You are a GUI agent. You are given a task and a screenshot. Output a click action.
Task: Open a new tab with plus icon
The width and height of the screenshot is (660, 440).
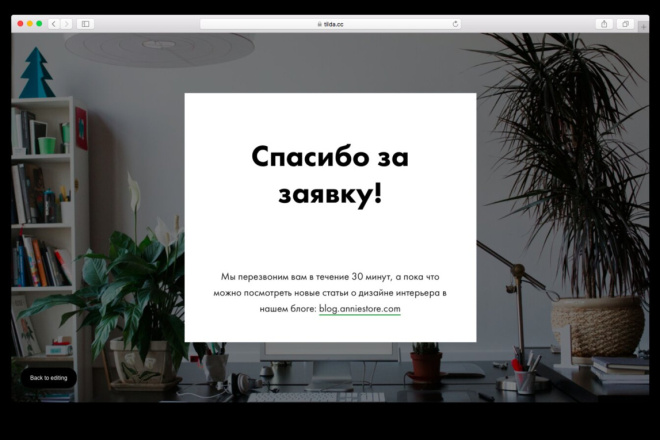point(643,27)
